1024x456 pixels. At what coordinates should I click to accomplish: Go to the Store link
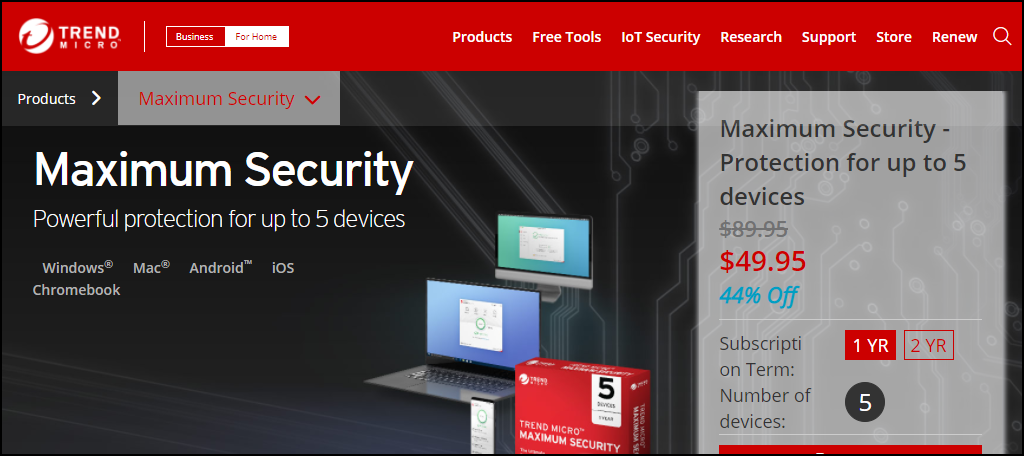coord(893,37)
